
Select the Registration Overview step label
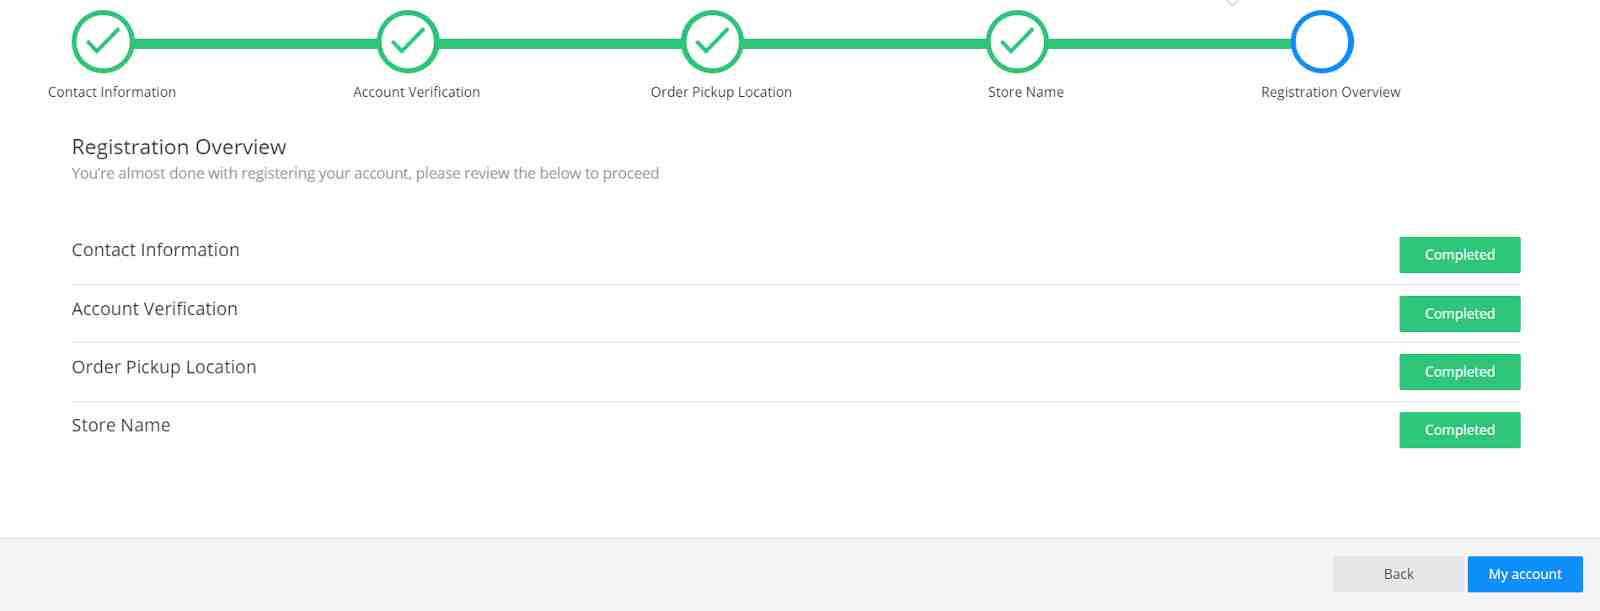(1330, 92)
